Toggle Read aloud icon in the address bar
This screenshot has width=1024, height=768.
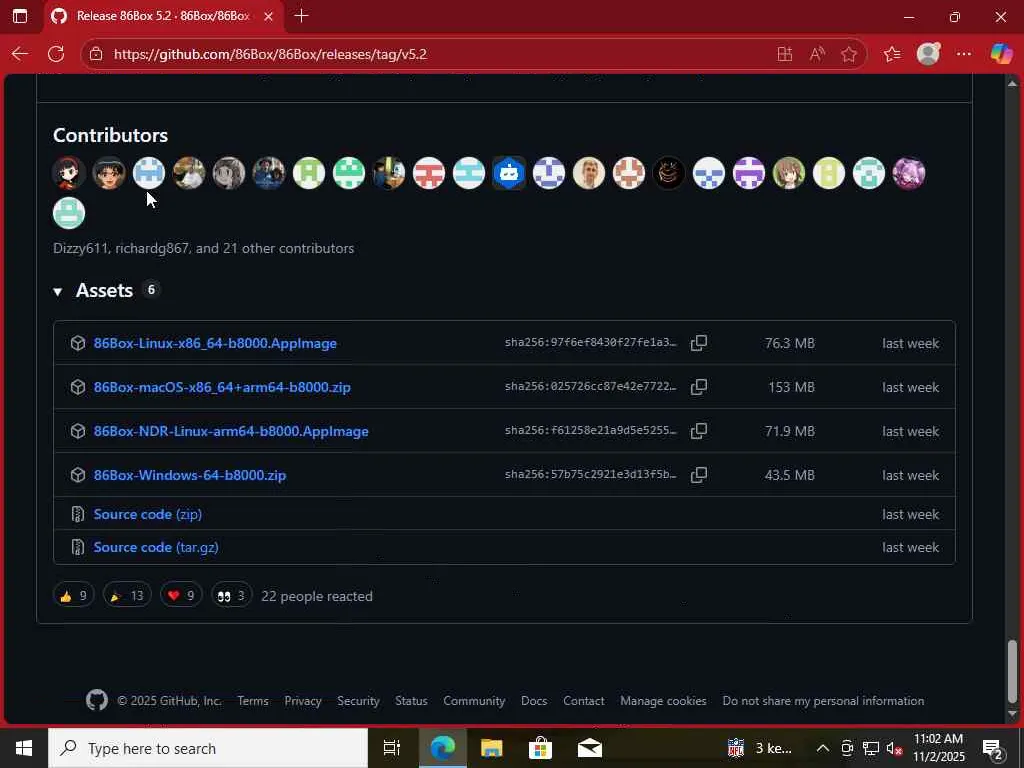pos(816,54)
